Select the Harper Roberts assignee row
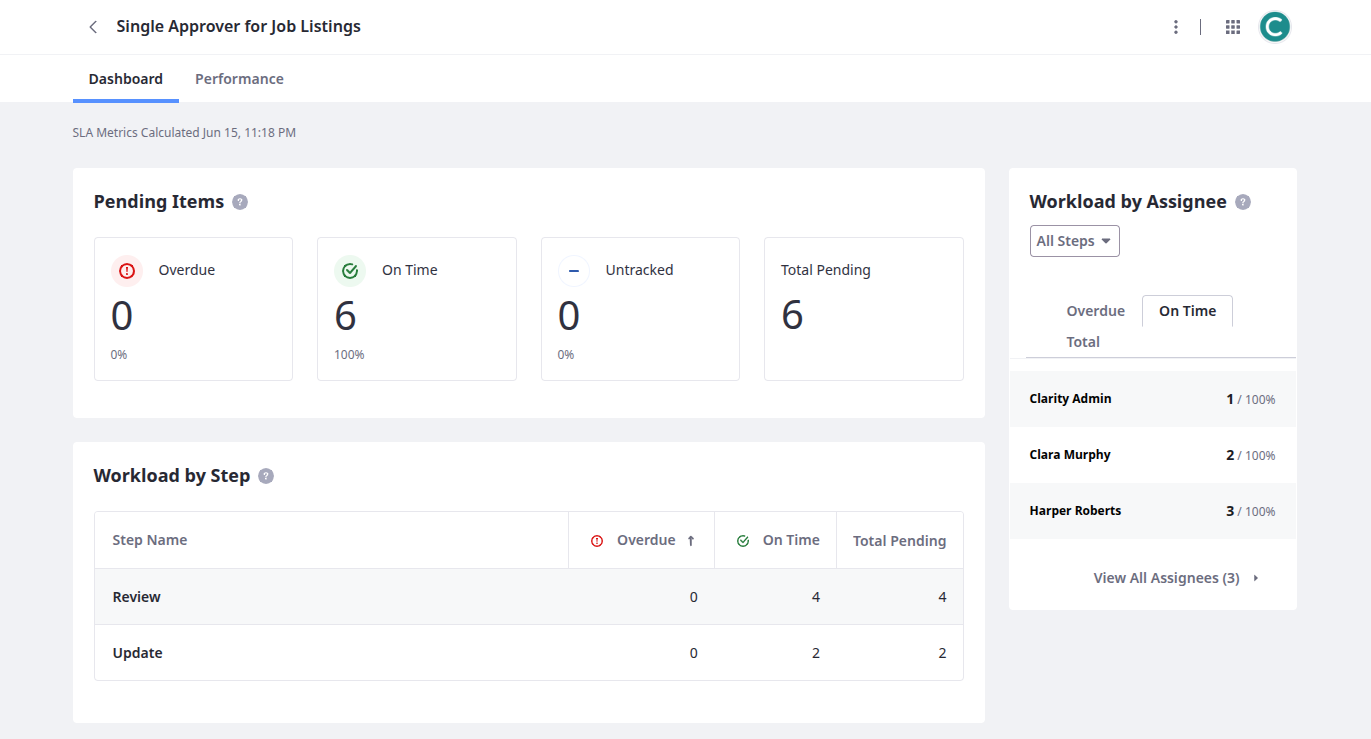This screenshot has height=739, width=1371. point(1075,511)
